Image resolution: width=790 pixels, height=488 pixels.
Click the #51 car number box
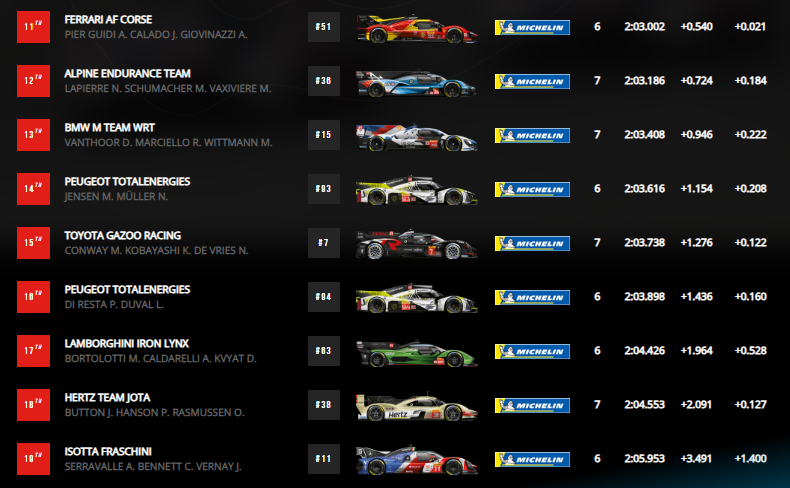click(323, 27)
